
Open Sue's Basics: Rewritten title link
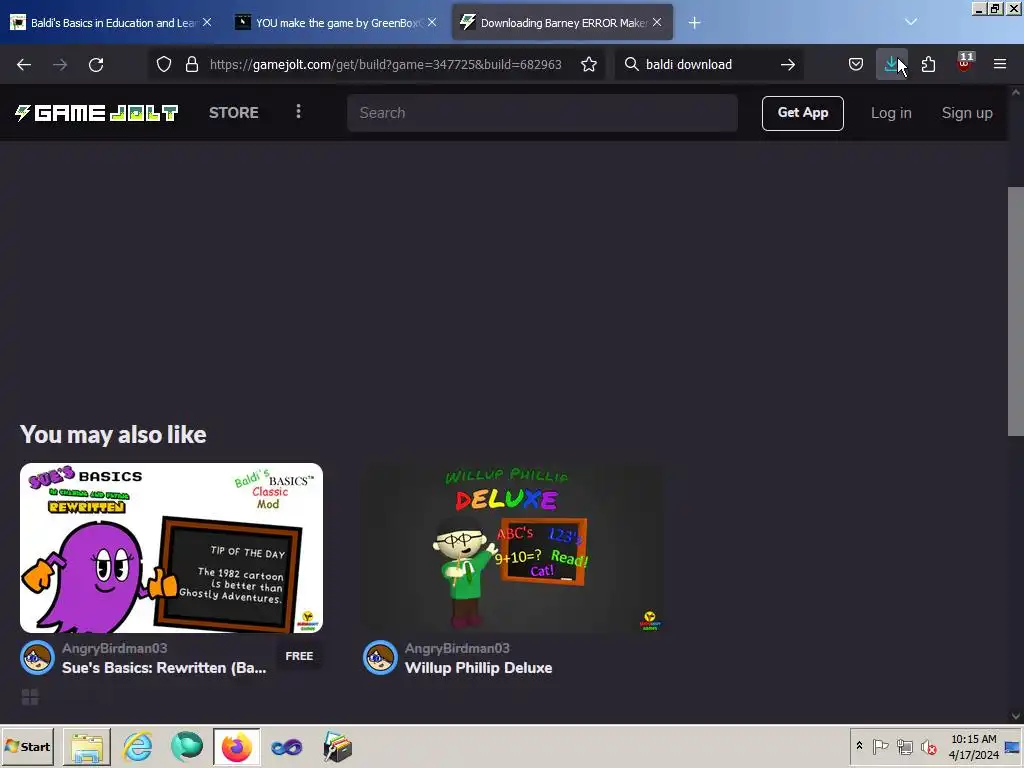point(164,668)
